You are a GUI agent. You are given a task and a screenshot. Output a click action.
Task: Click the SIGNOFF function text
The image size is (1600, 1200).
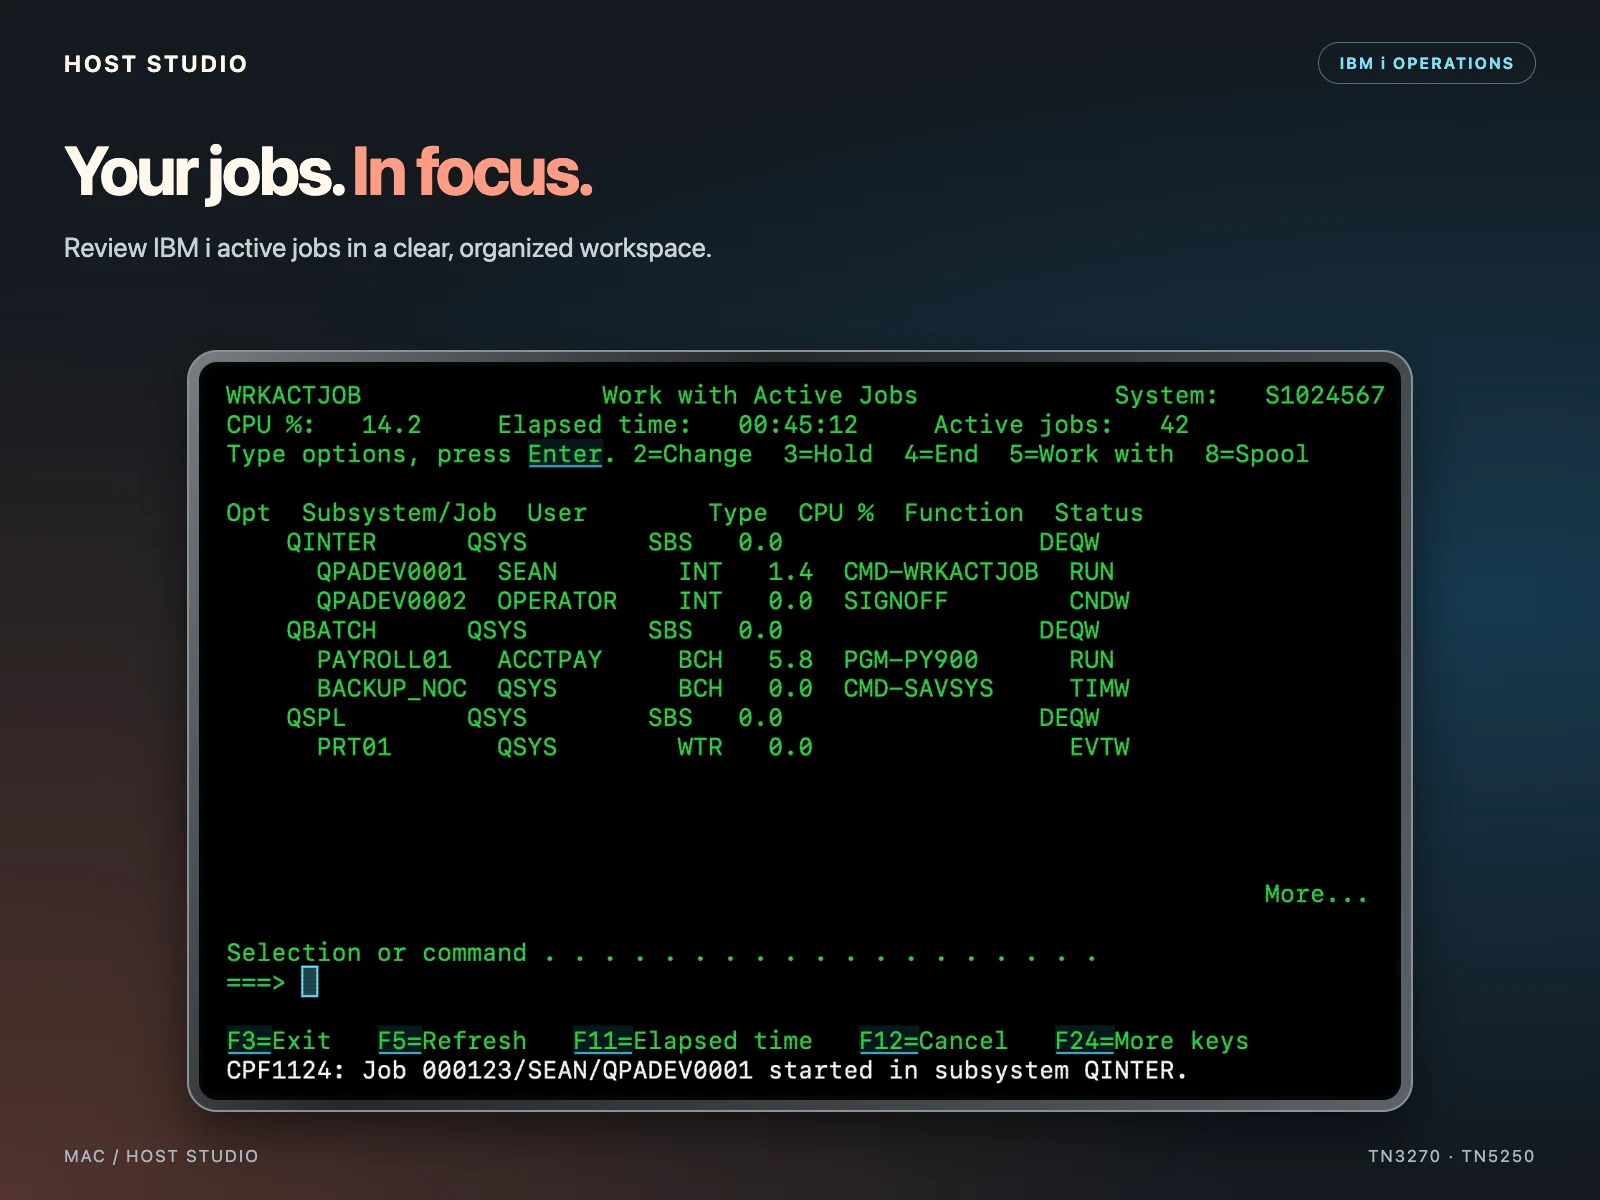[x=895, y=601]
